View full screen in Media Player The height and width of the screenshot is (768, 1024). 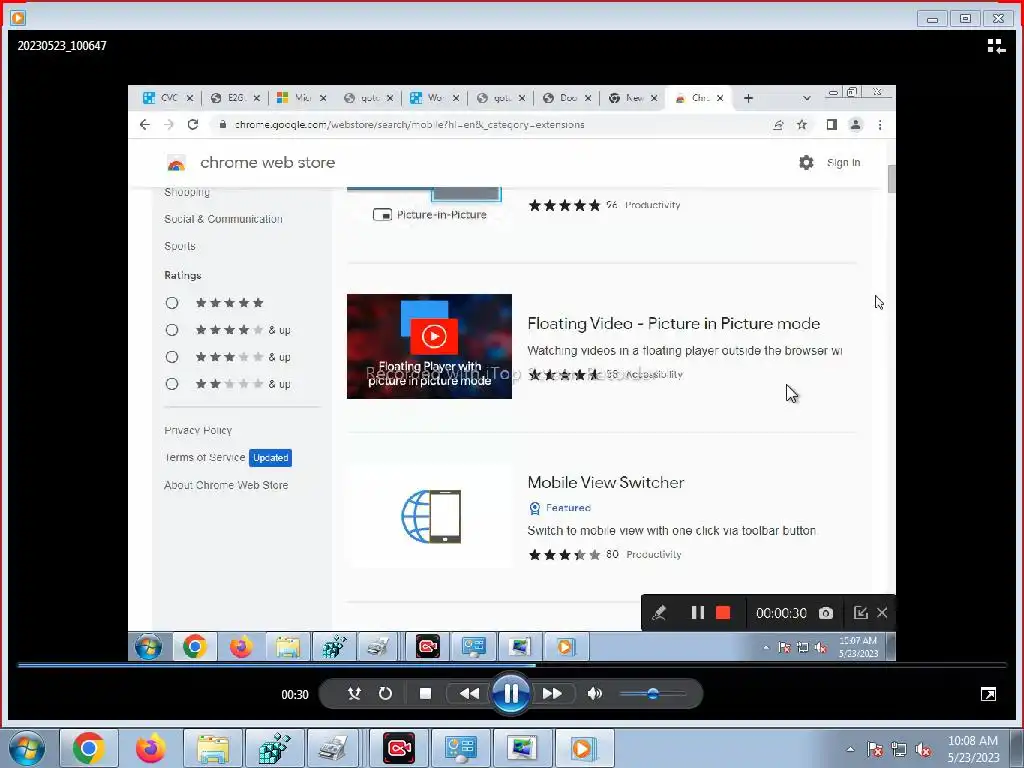coord(988,694)
